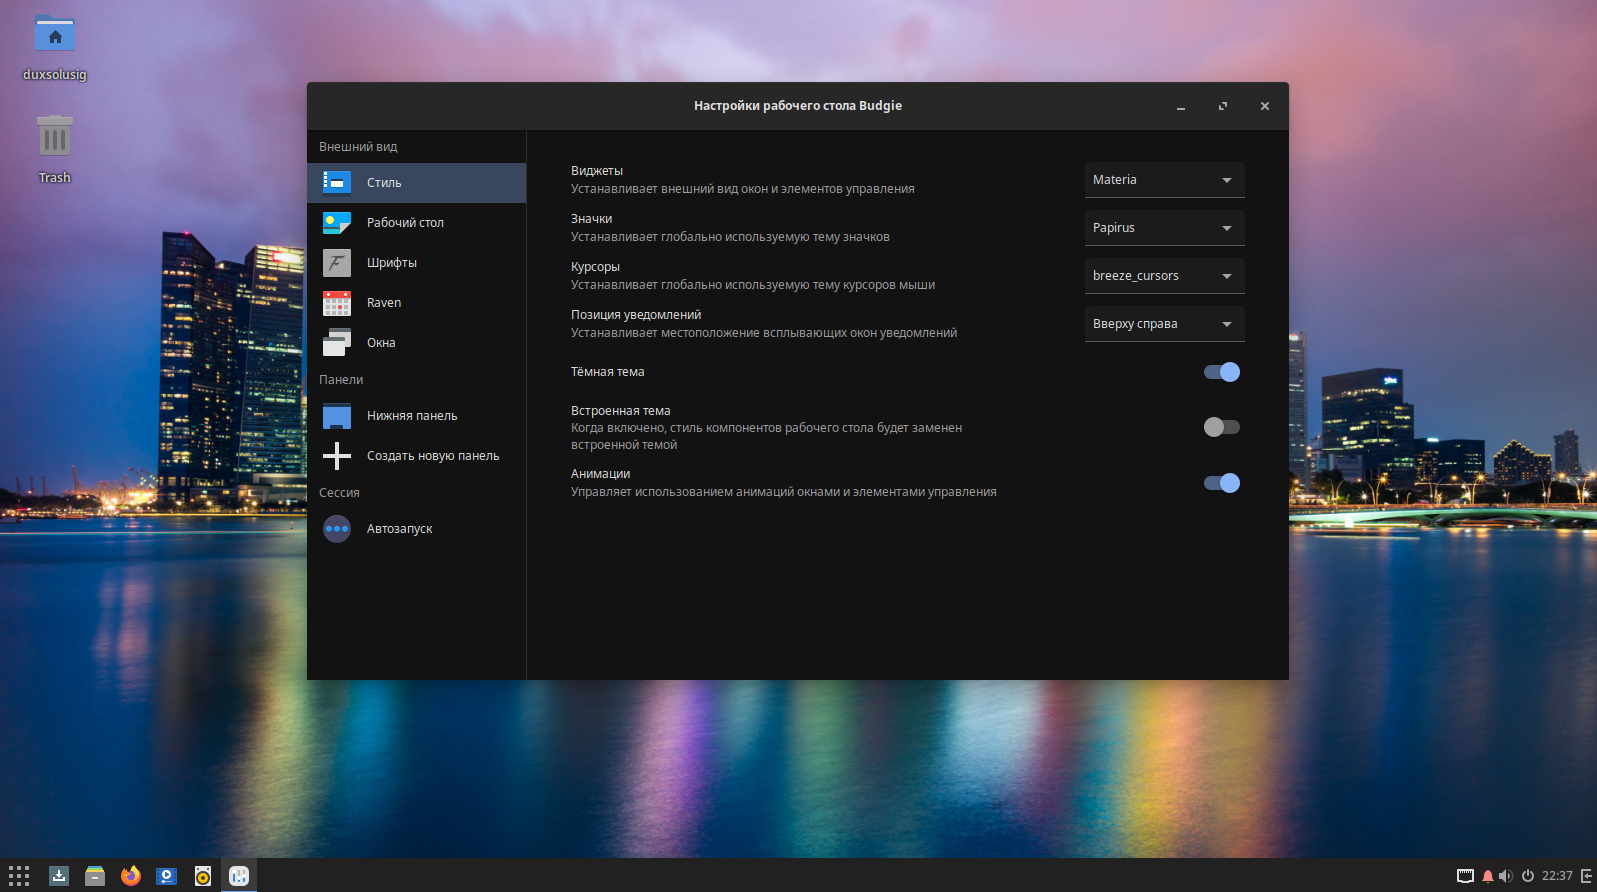
Task: Open the Вверху справа notification position dropdown
Action: 1164,324
